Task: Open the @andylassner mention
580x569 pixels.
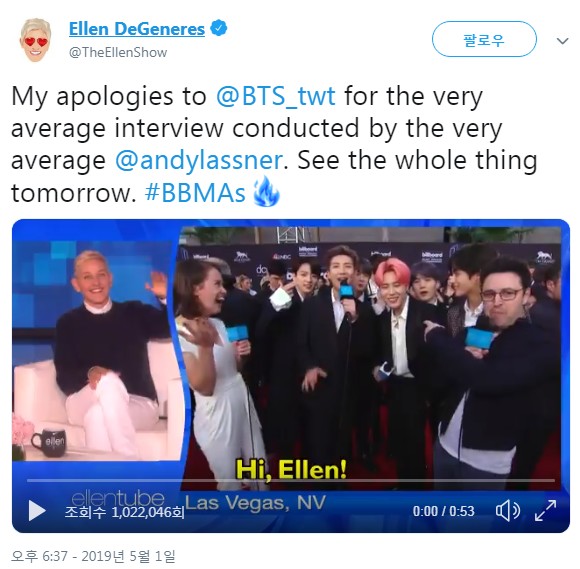Action: click(x=199, y=161)
